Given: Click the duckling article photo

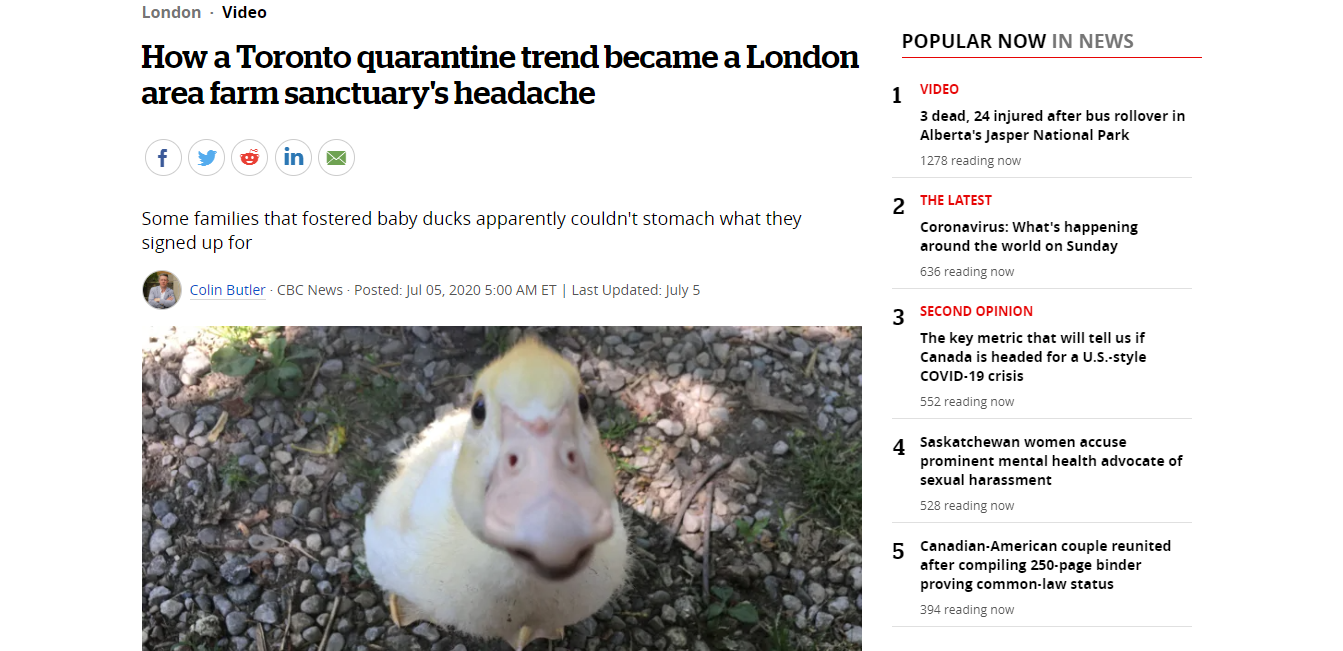Looking at the screenshot, I should click(501, 488).
